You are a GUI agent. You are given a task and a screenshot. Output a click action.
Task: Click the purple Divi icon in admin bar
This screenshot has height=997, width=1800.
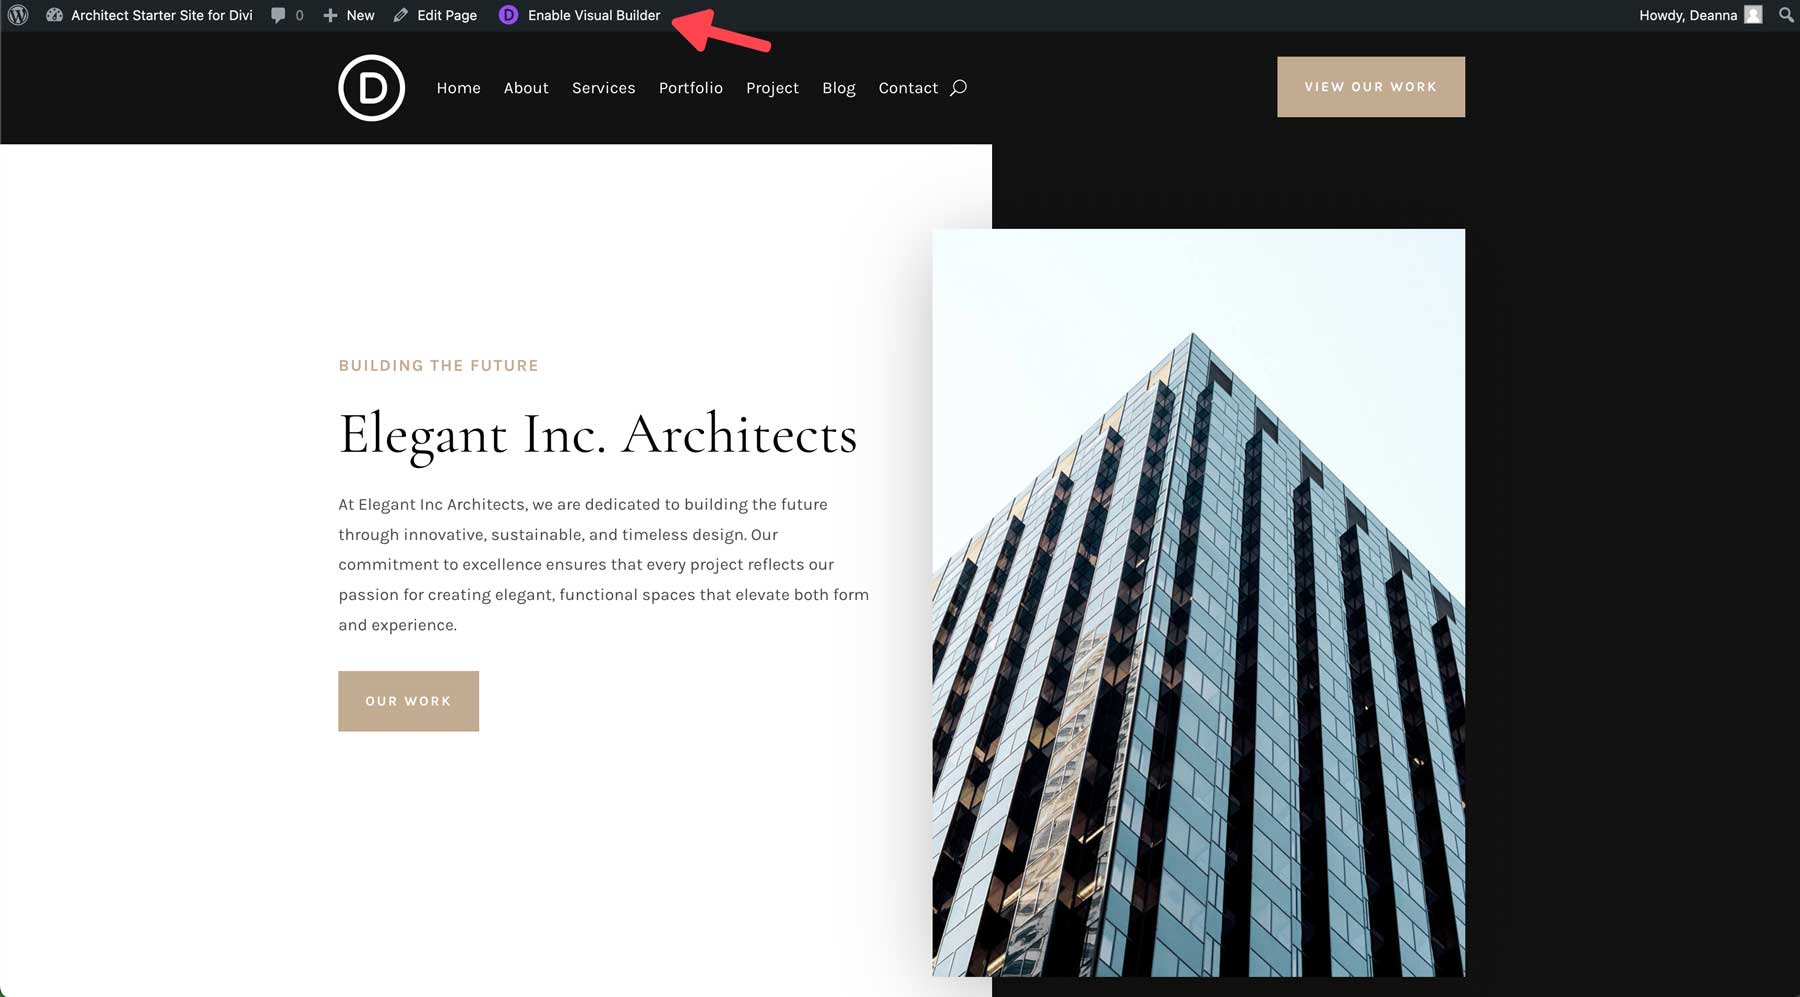click(509, 15)
